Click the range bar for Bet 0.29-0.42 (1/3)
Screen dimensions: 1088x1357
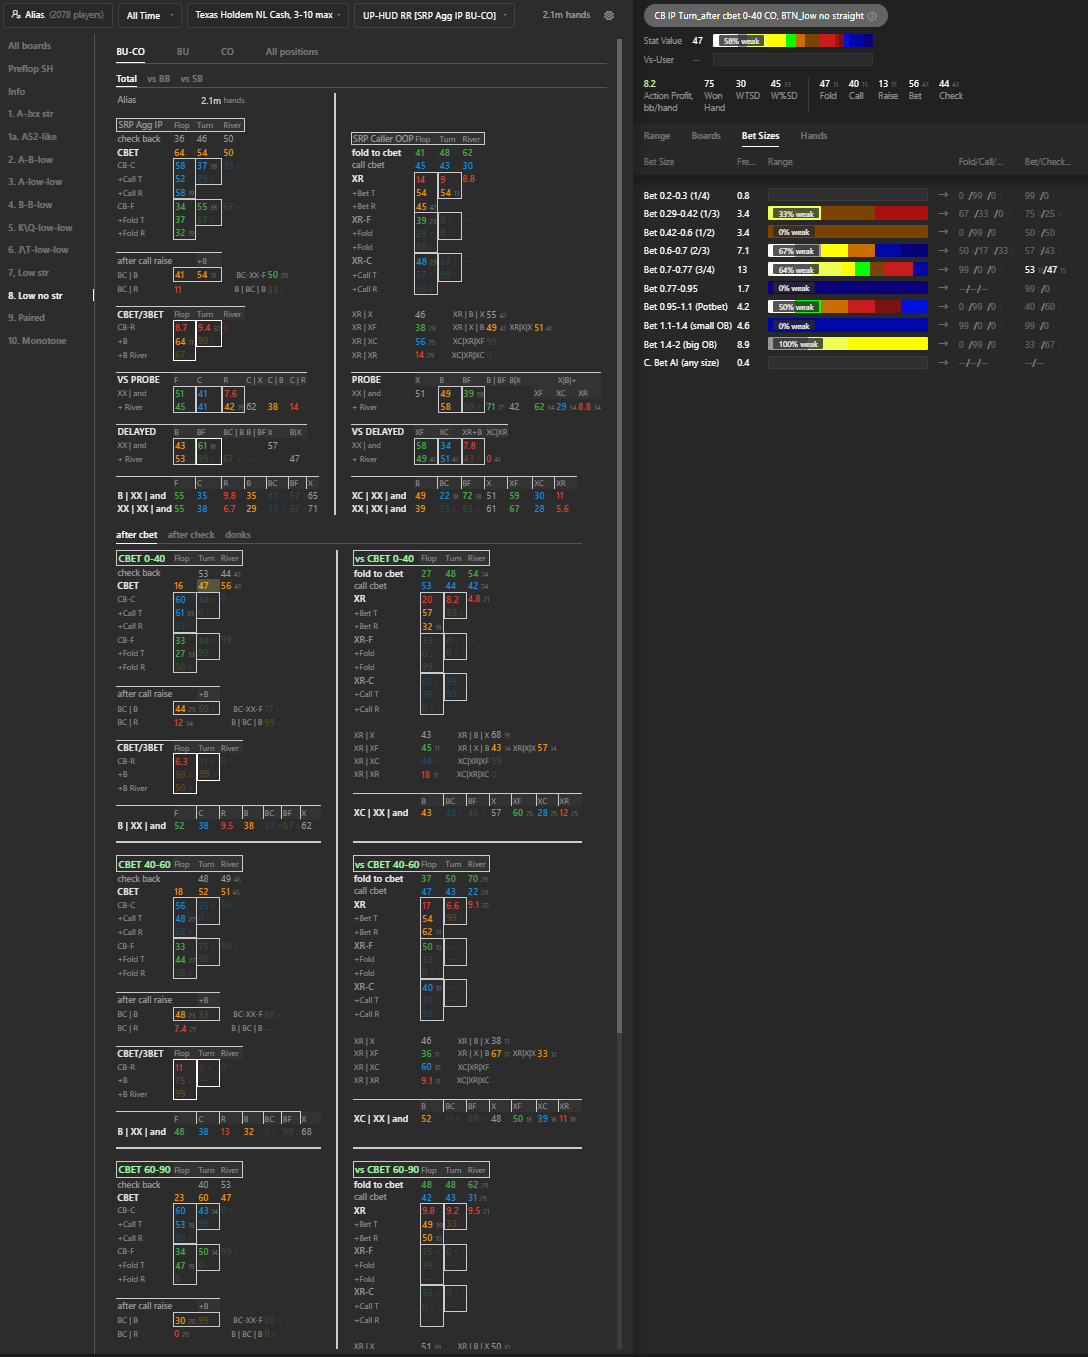pyautogui.click(x=848, y=213)
